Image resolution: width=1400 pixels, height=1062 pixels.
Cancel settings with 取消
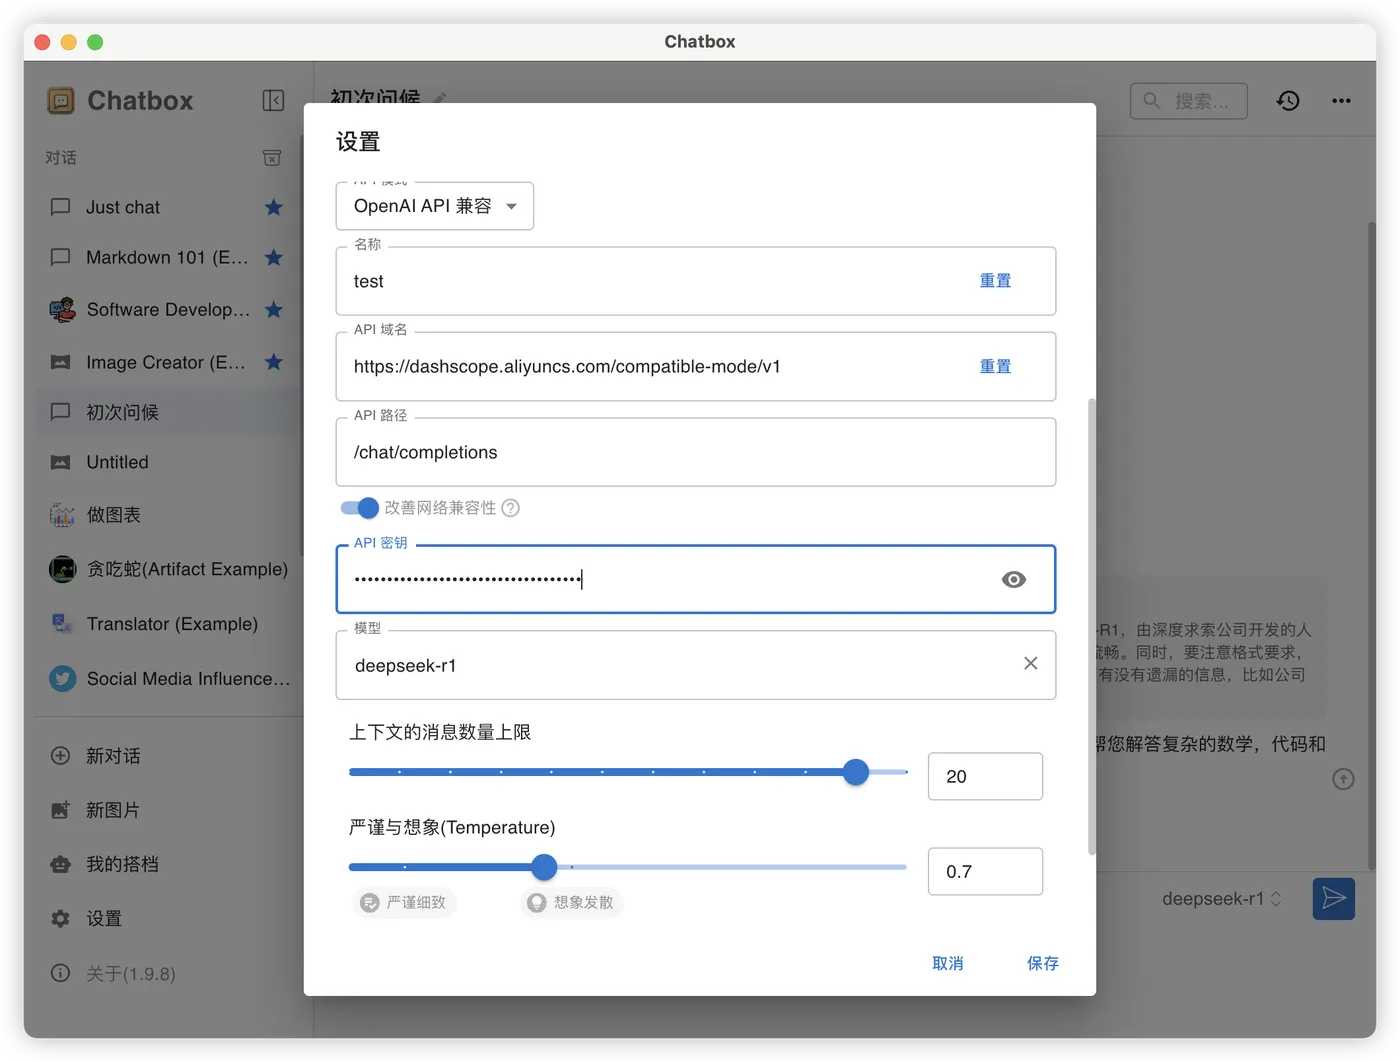[948, 963]
